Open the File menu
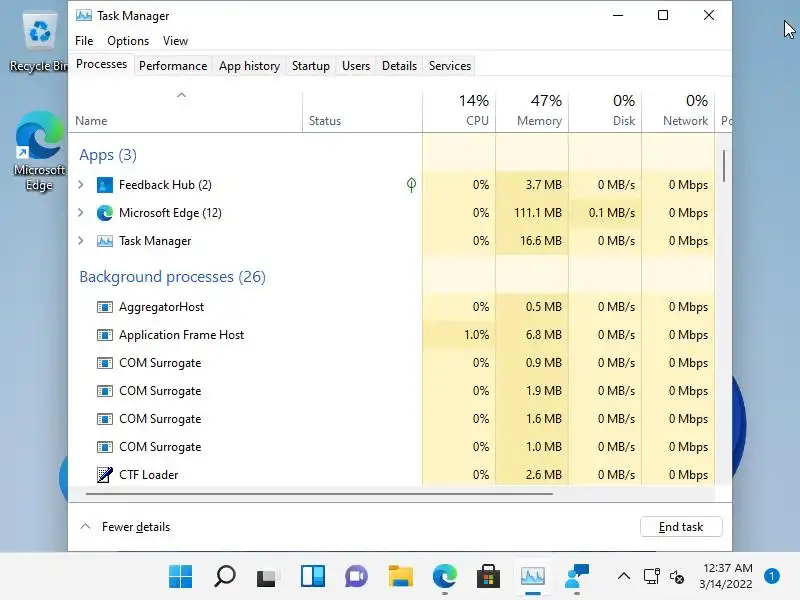The width and height of the screenshot is (800, 600). point(84,41)
